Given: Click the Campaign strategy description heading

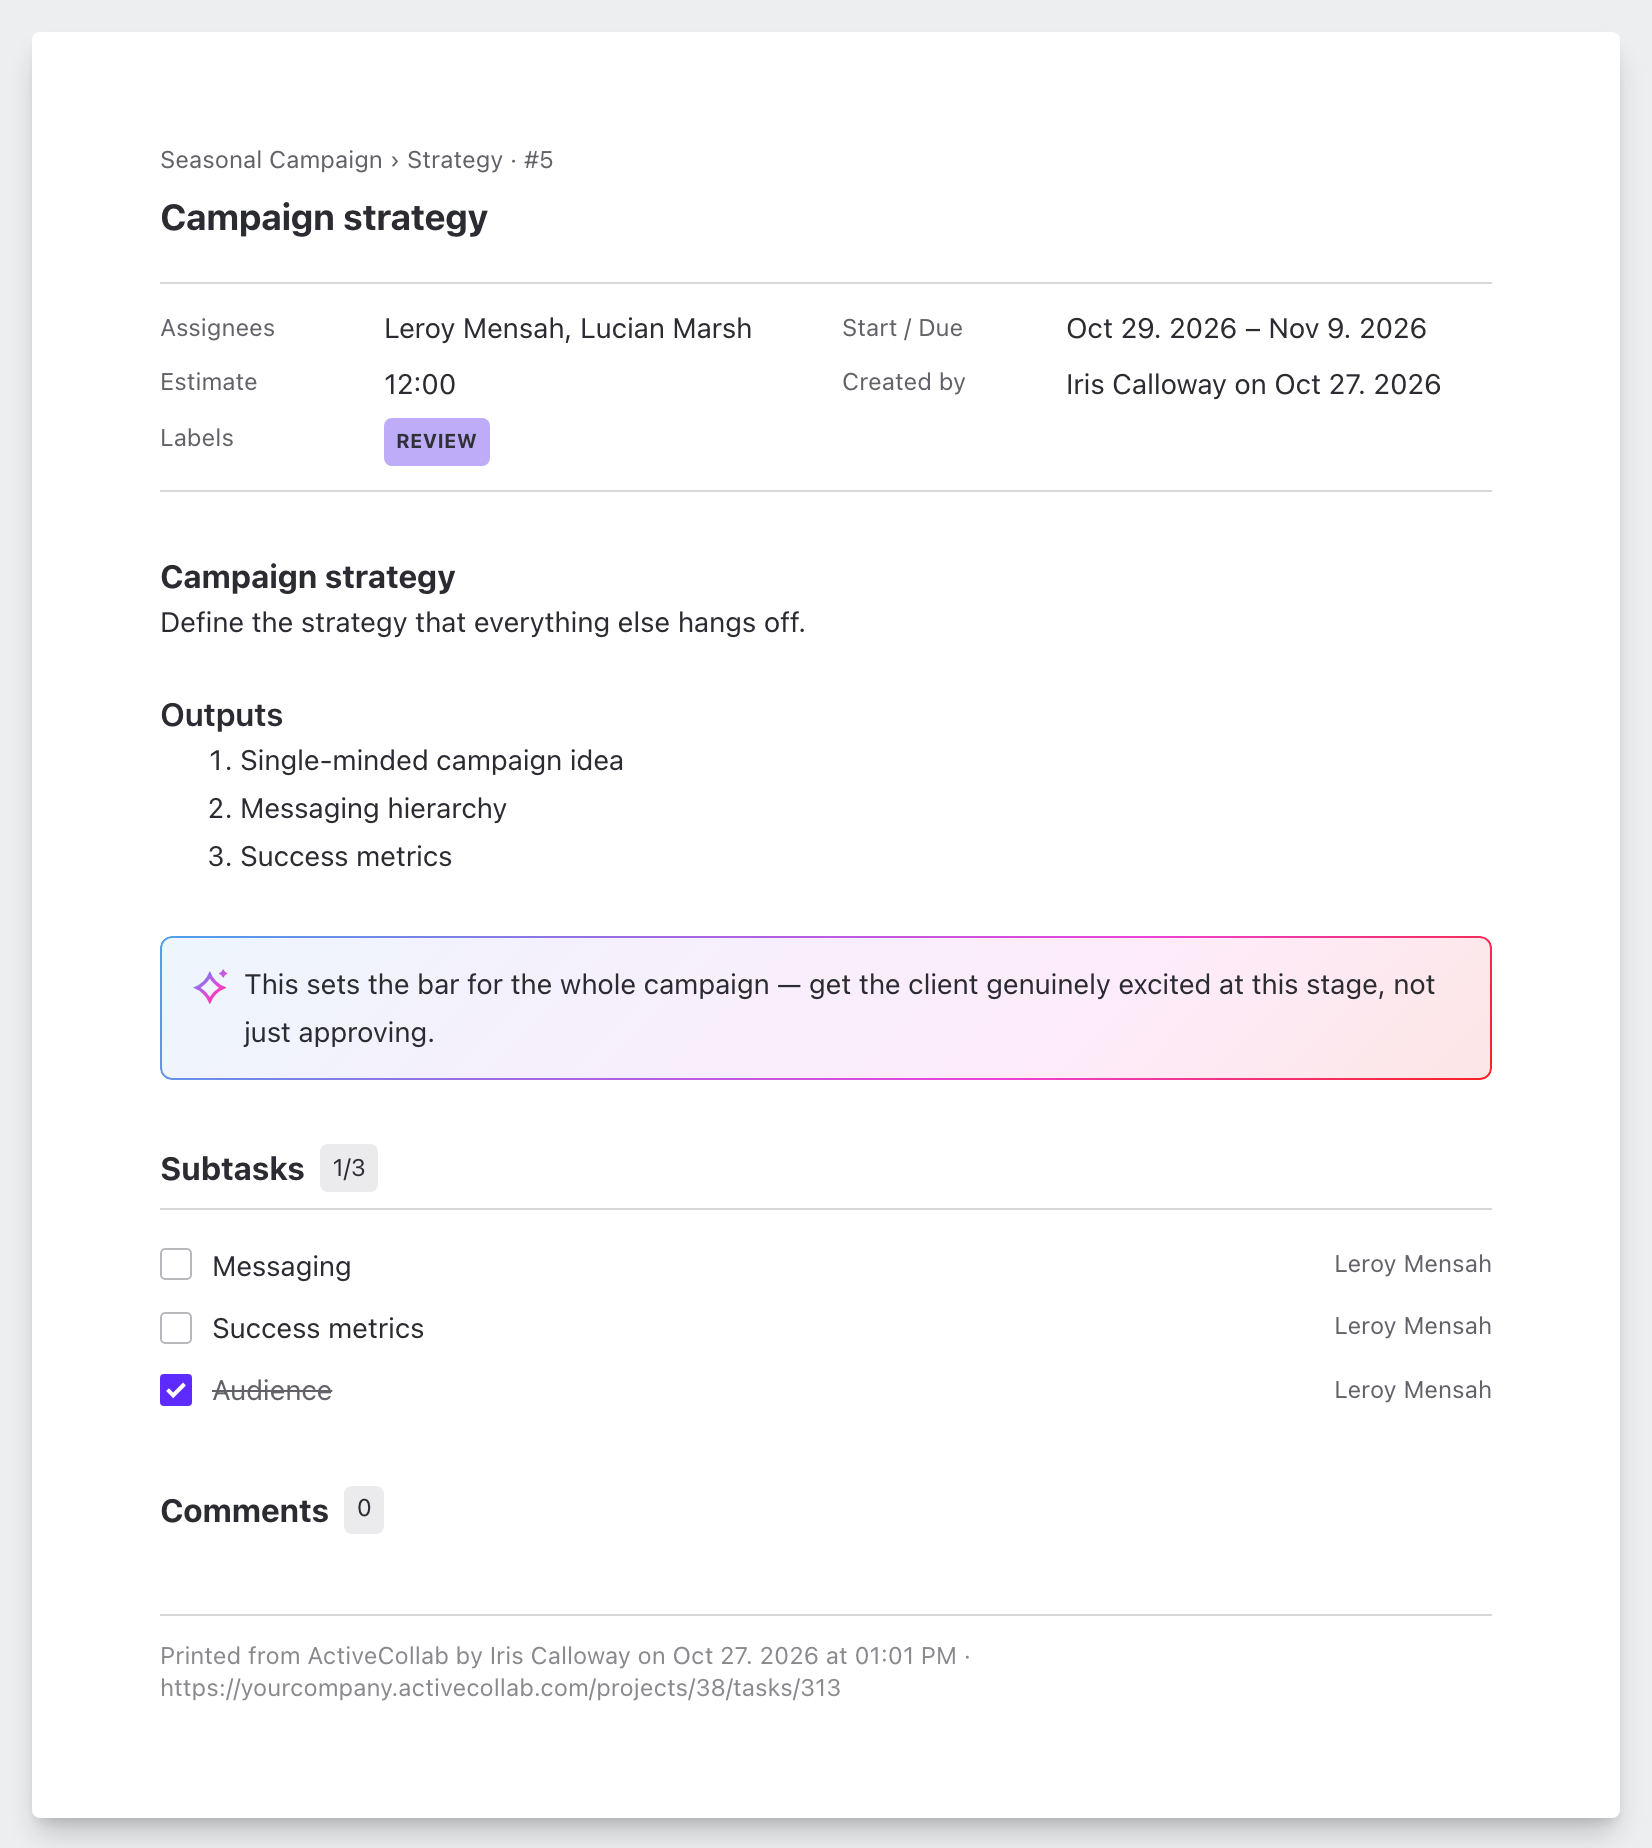Looking at the screenshot, I should 308,578.
